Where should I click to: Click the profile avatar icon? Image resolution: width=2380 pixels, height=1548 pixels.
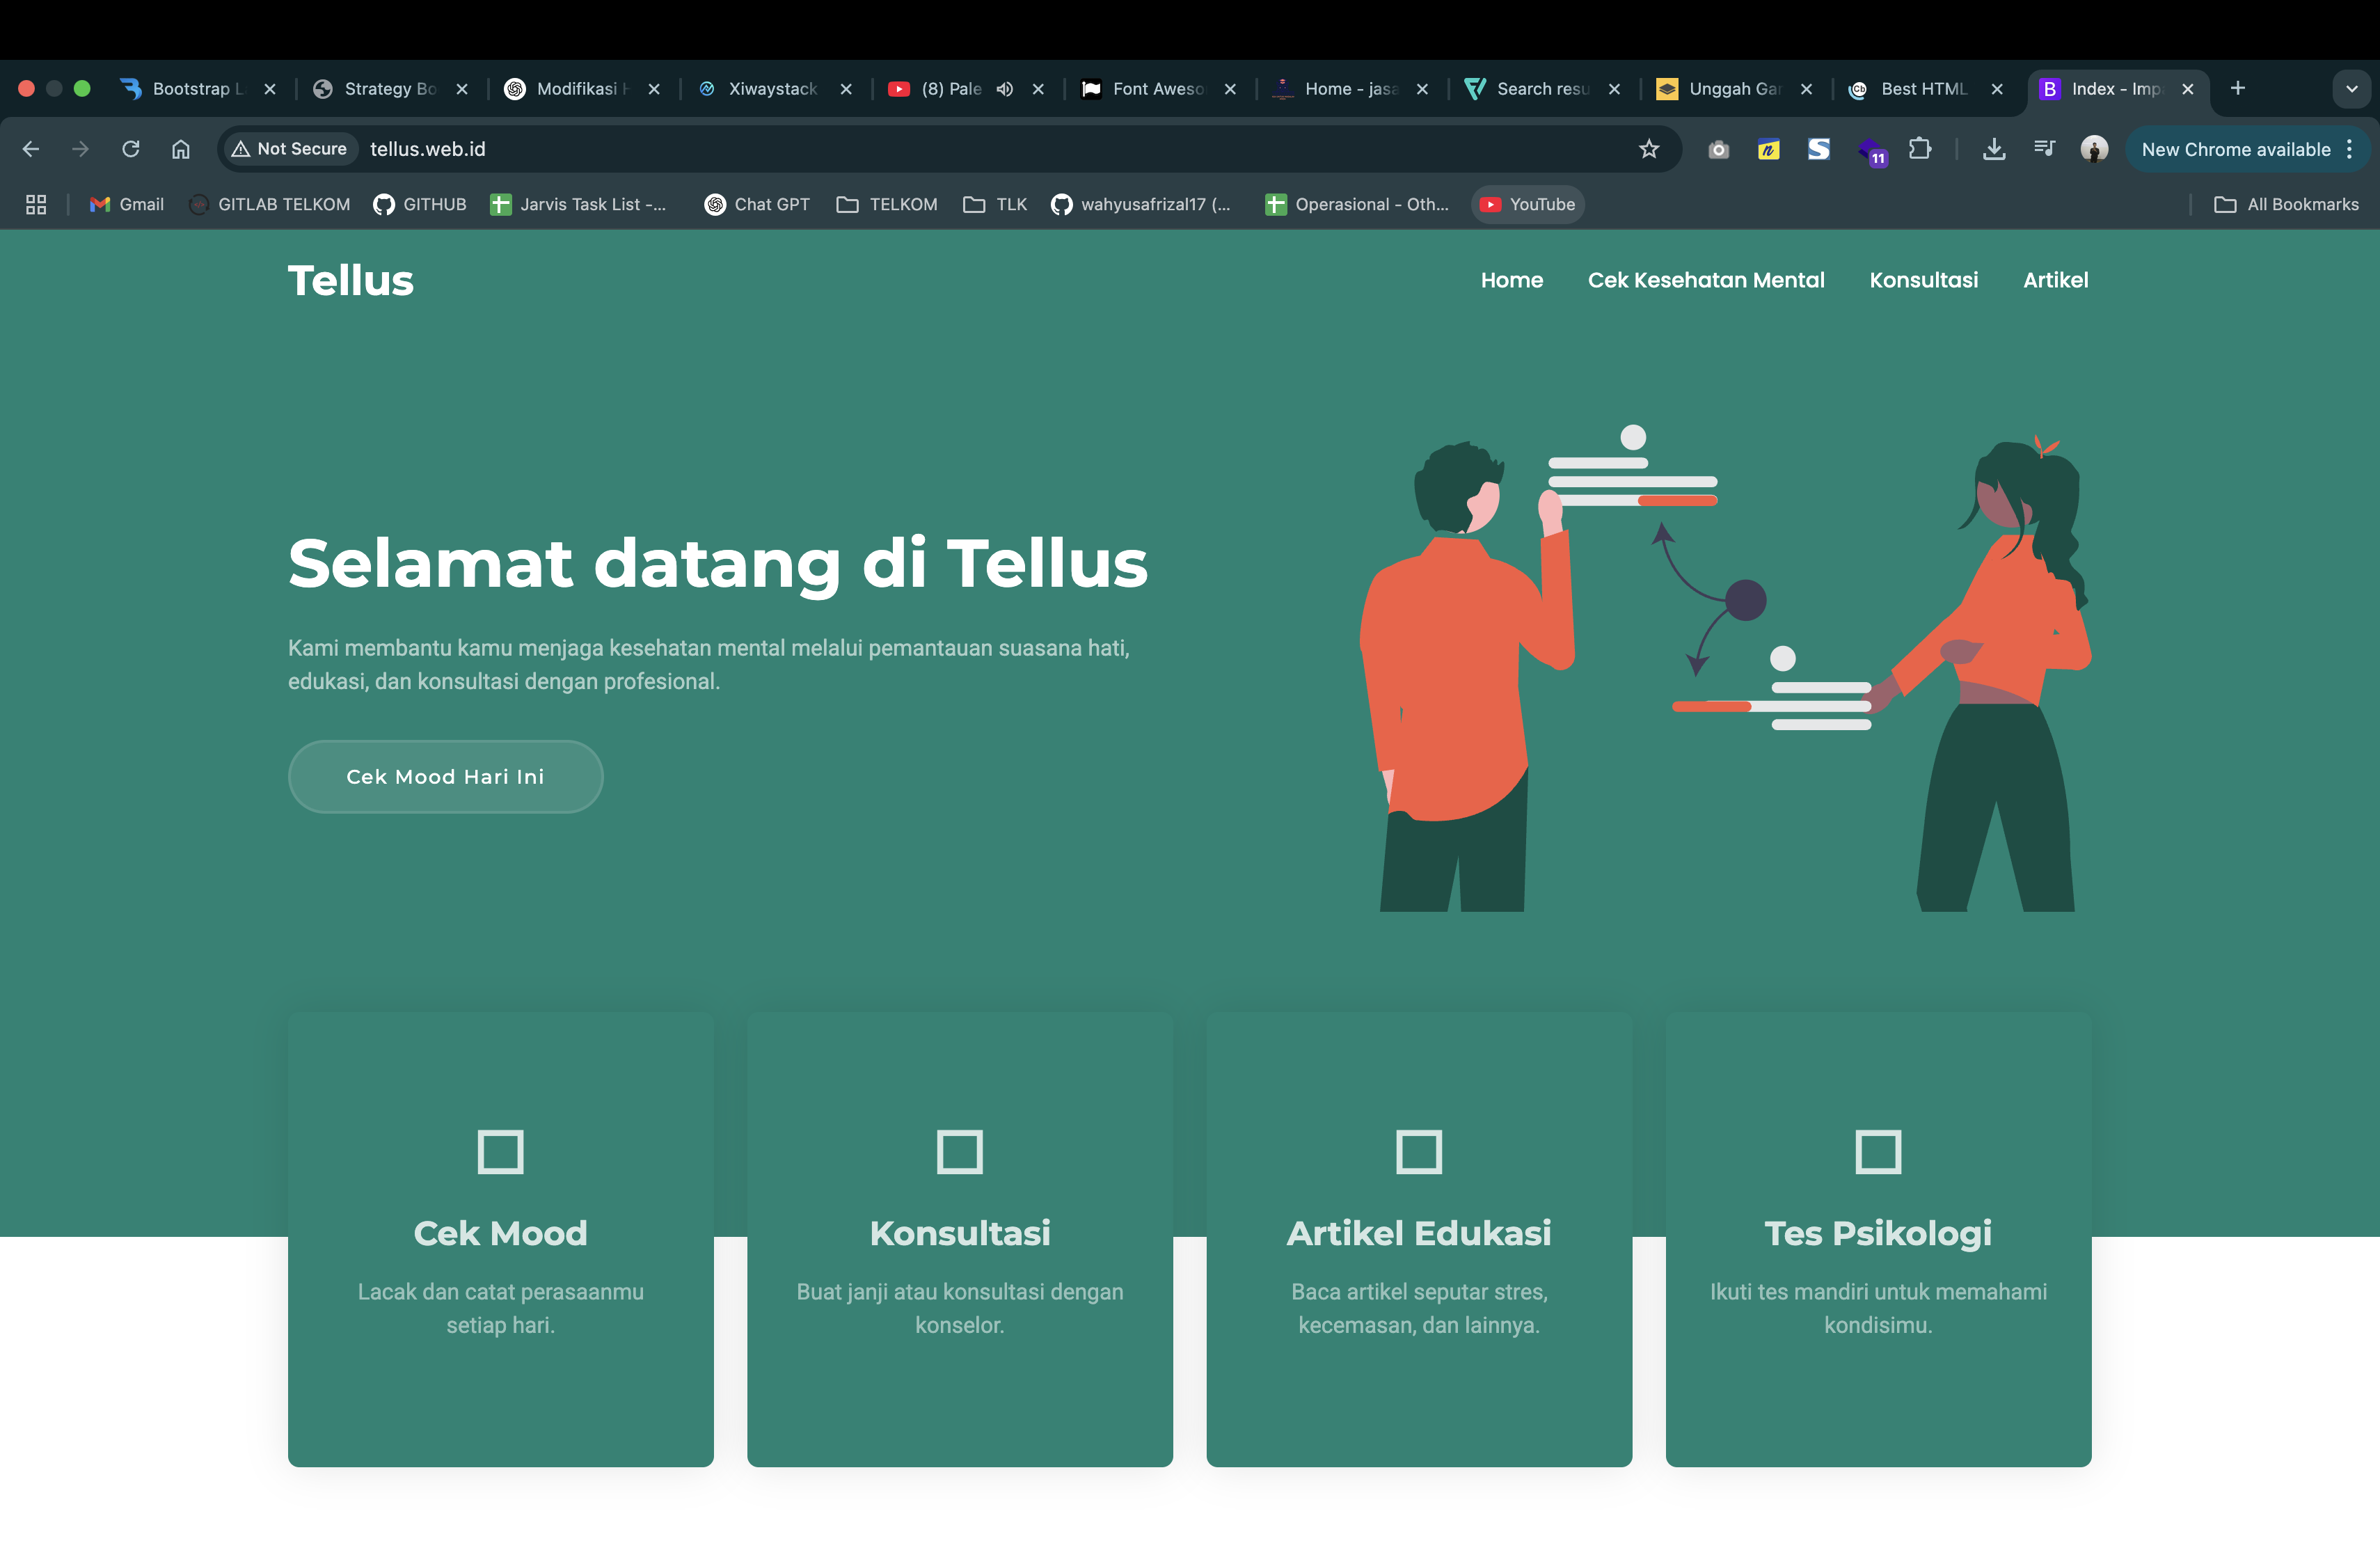pyautogui.click(x=2094, y=149)
